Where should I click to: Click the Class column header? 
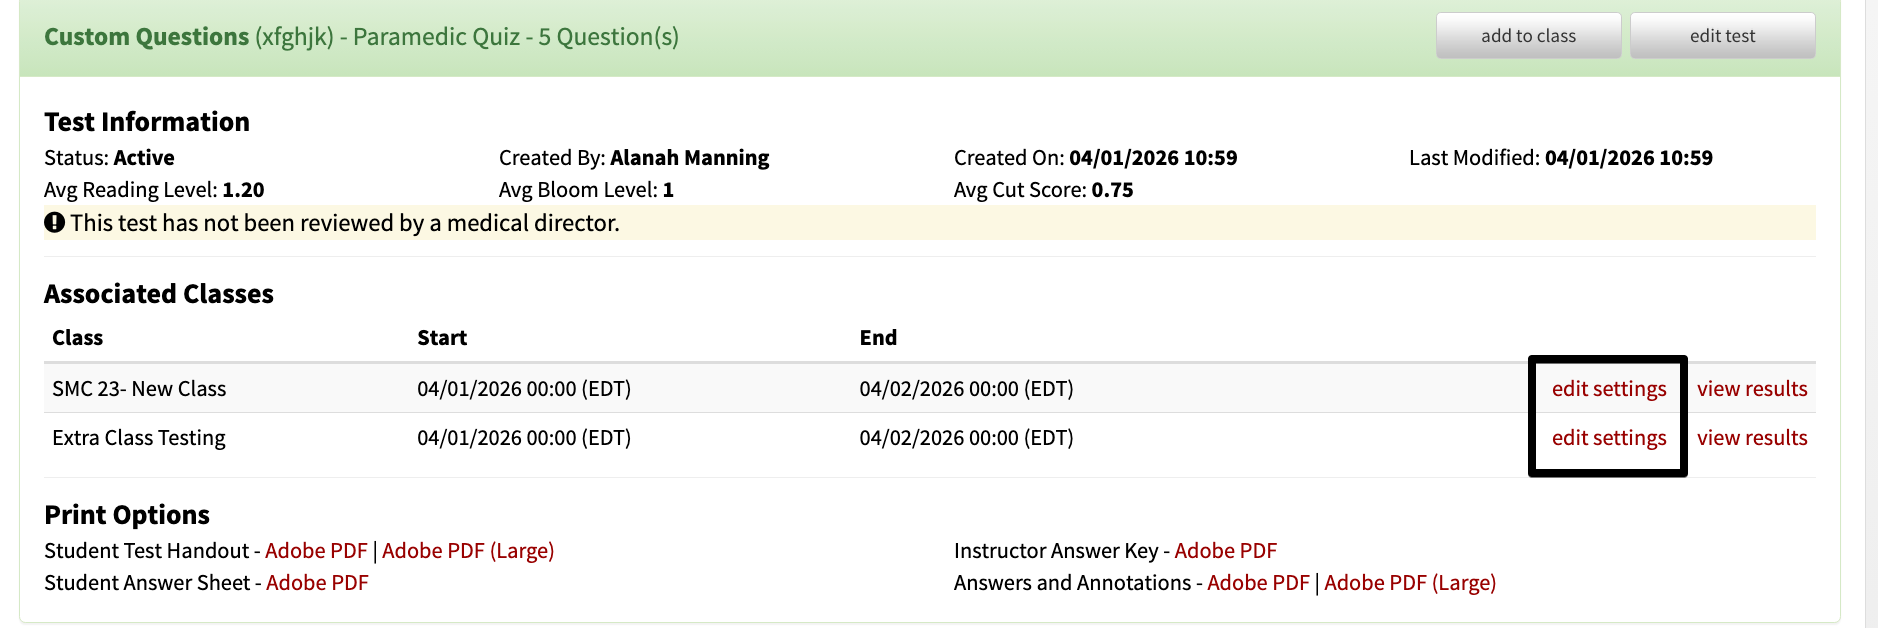pyautogui.click(x=77, y=338)
